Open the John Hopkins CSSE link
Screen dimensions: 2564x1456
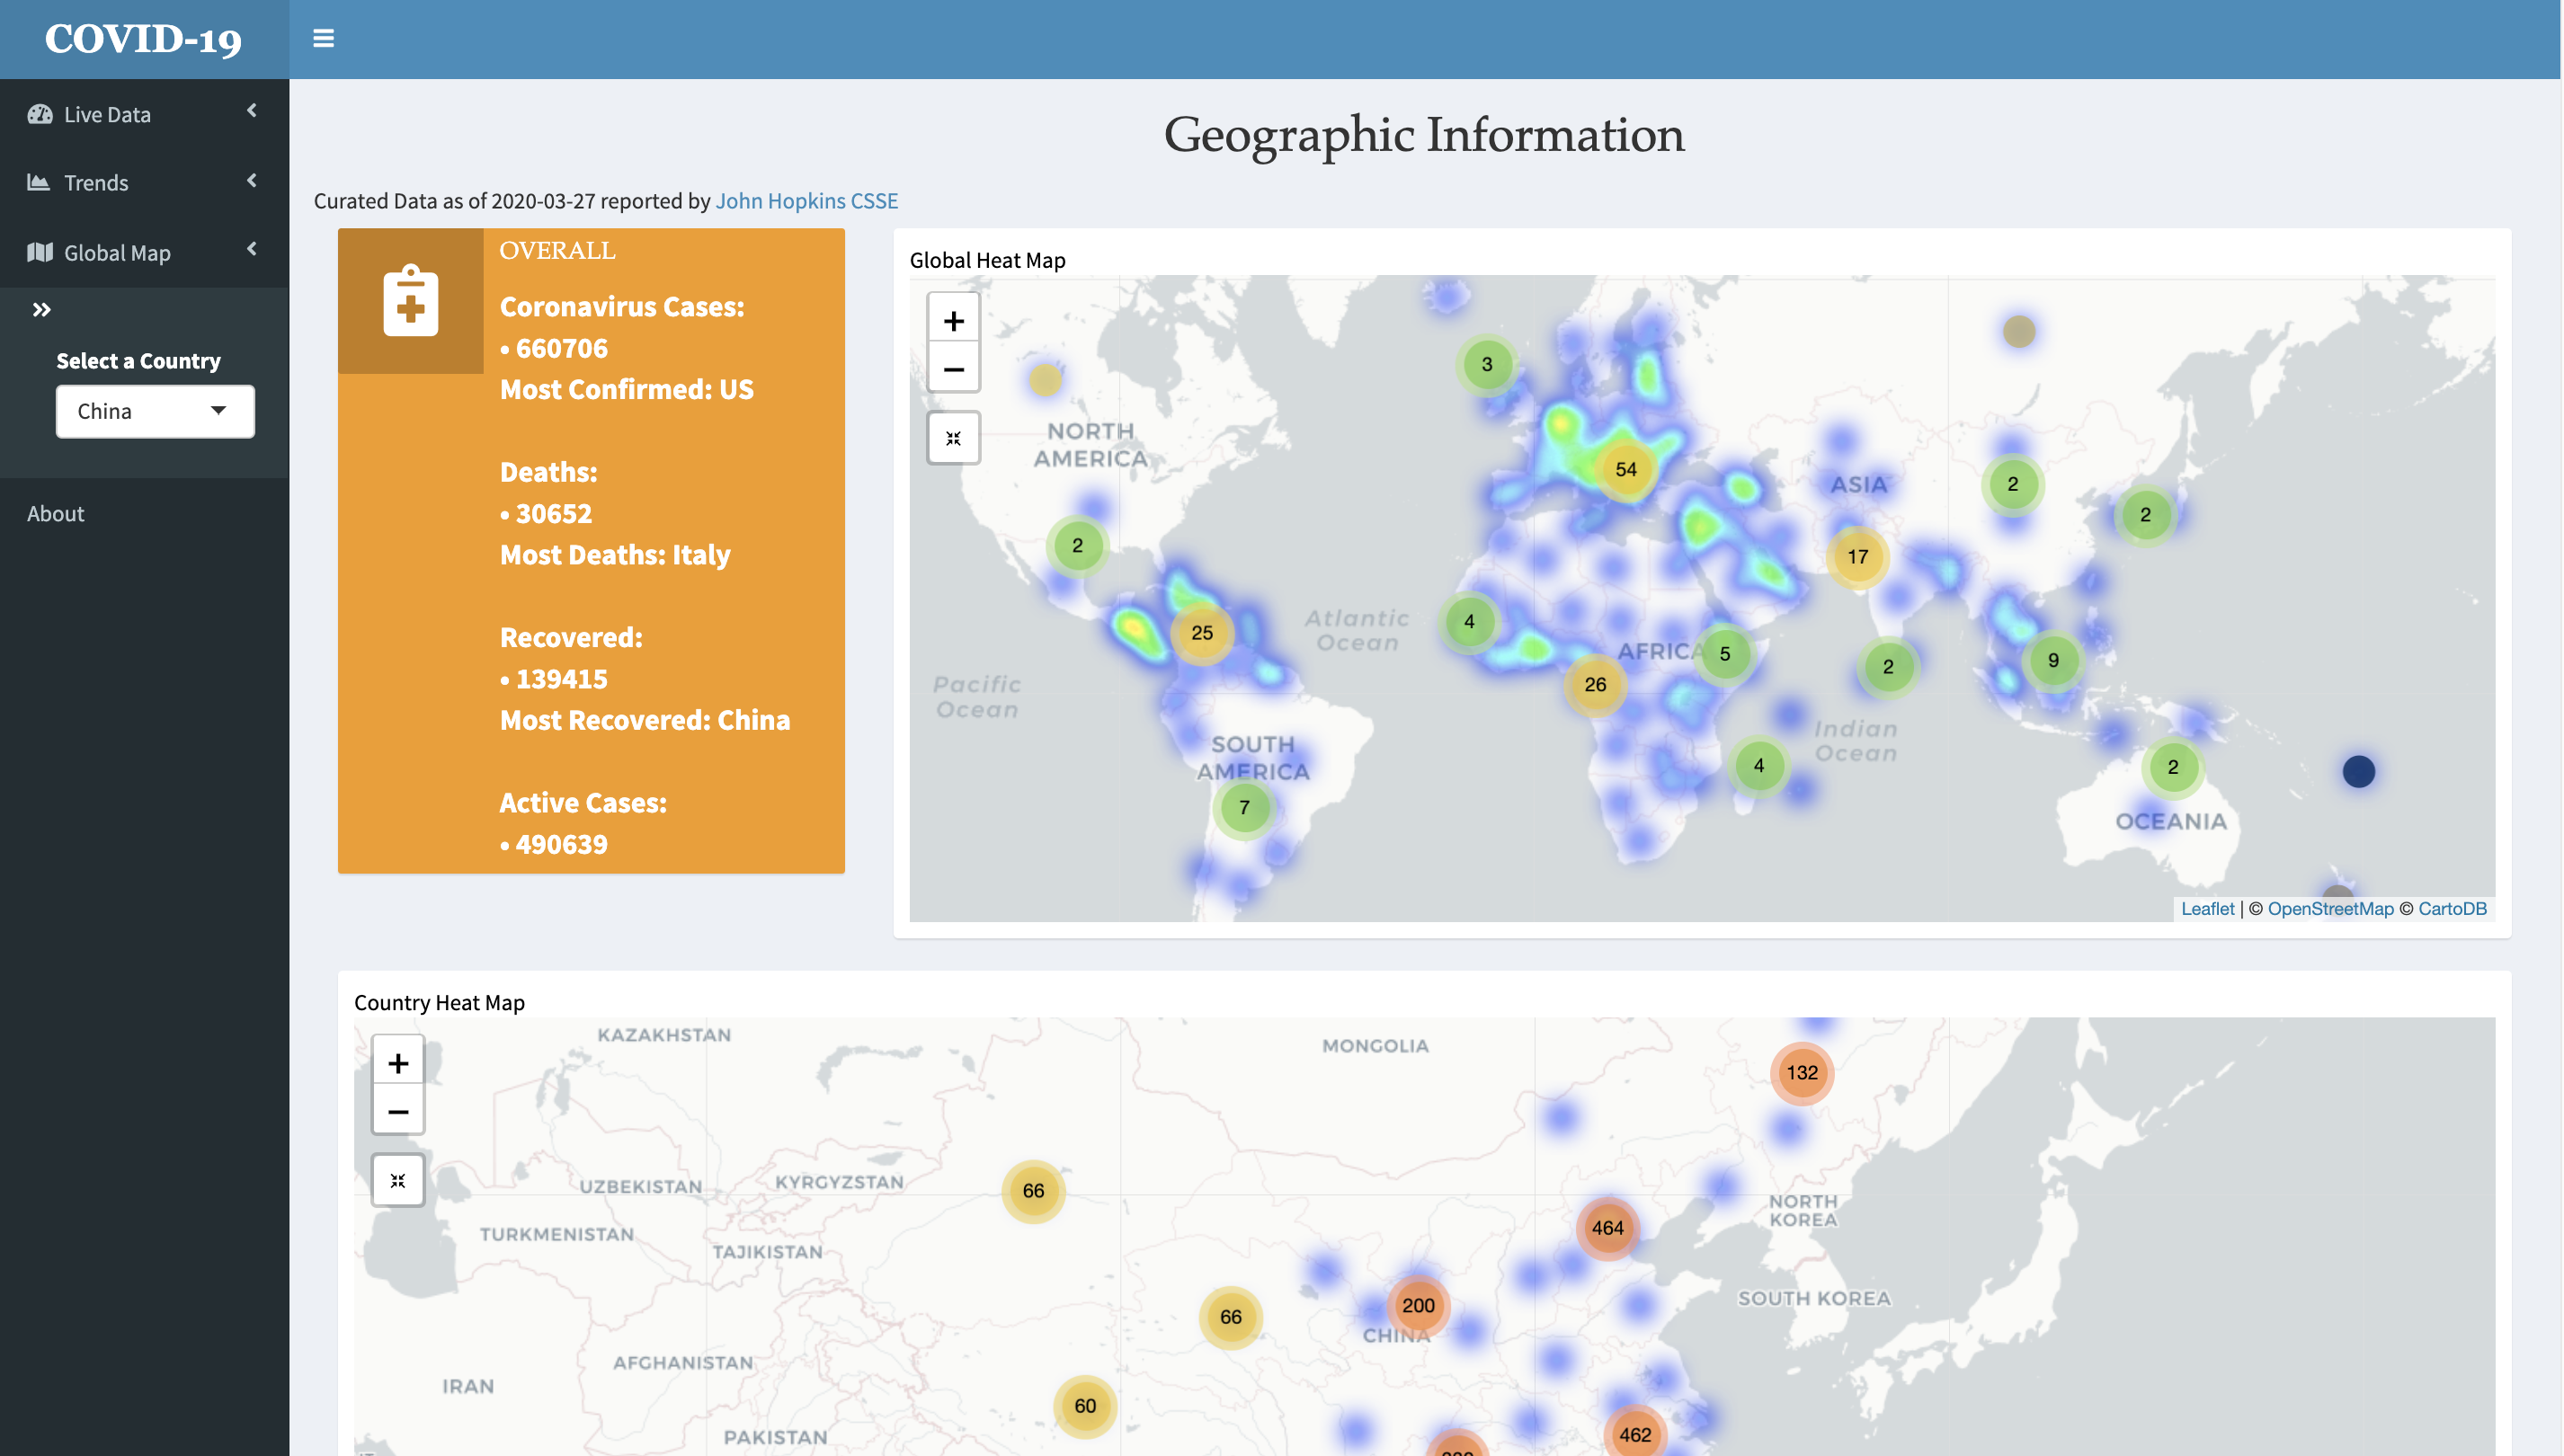(x=806, y=200)
